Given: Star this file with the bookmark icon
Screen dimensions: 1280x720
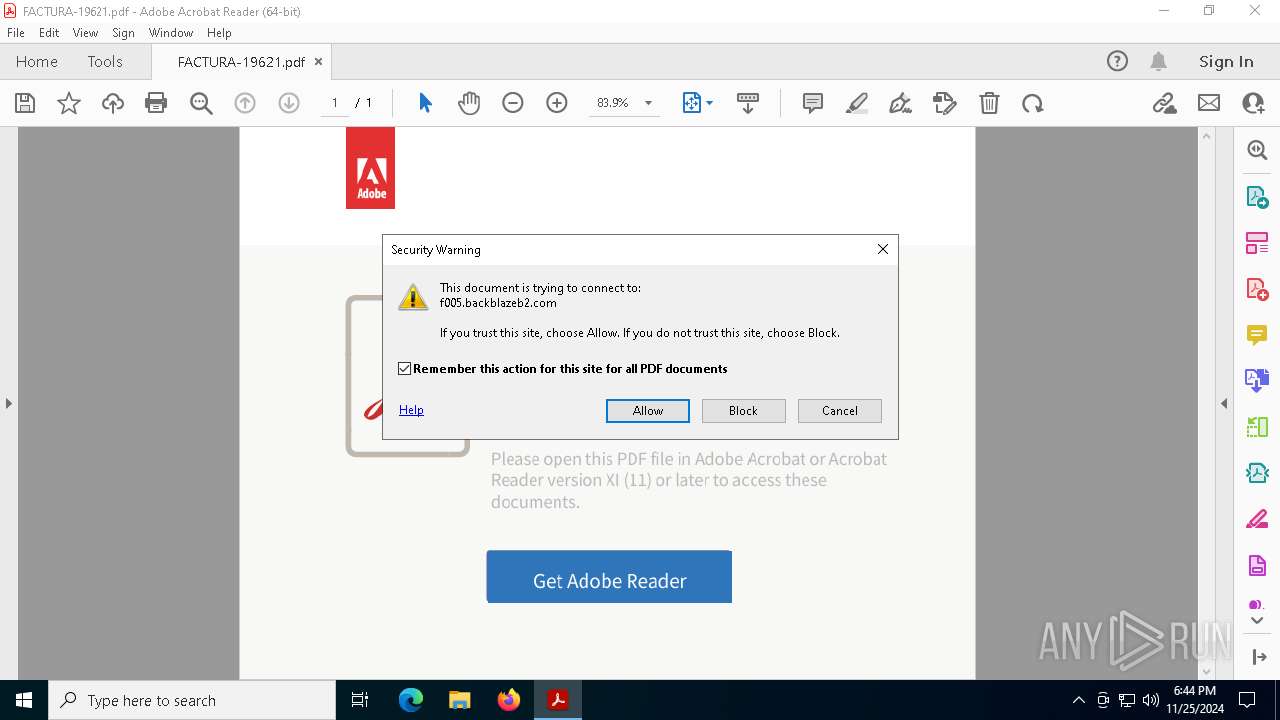Looking at the screenshot, I should point(69,103).
